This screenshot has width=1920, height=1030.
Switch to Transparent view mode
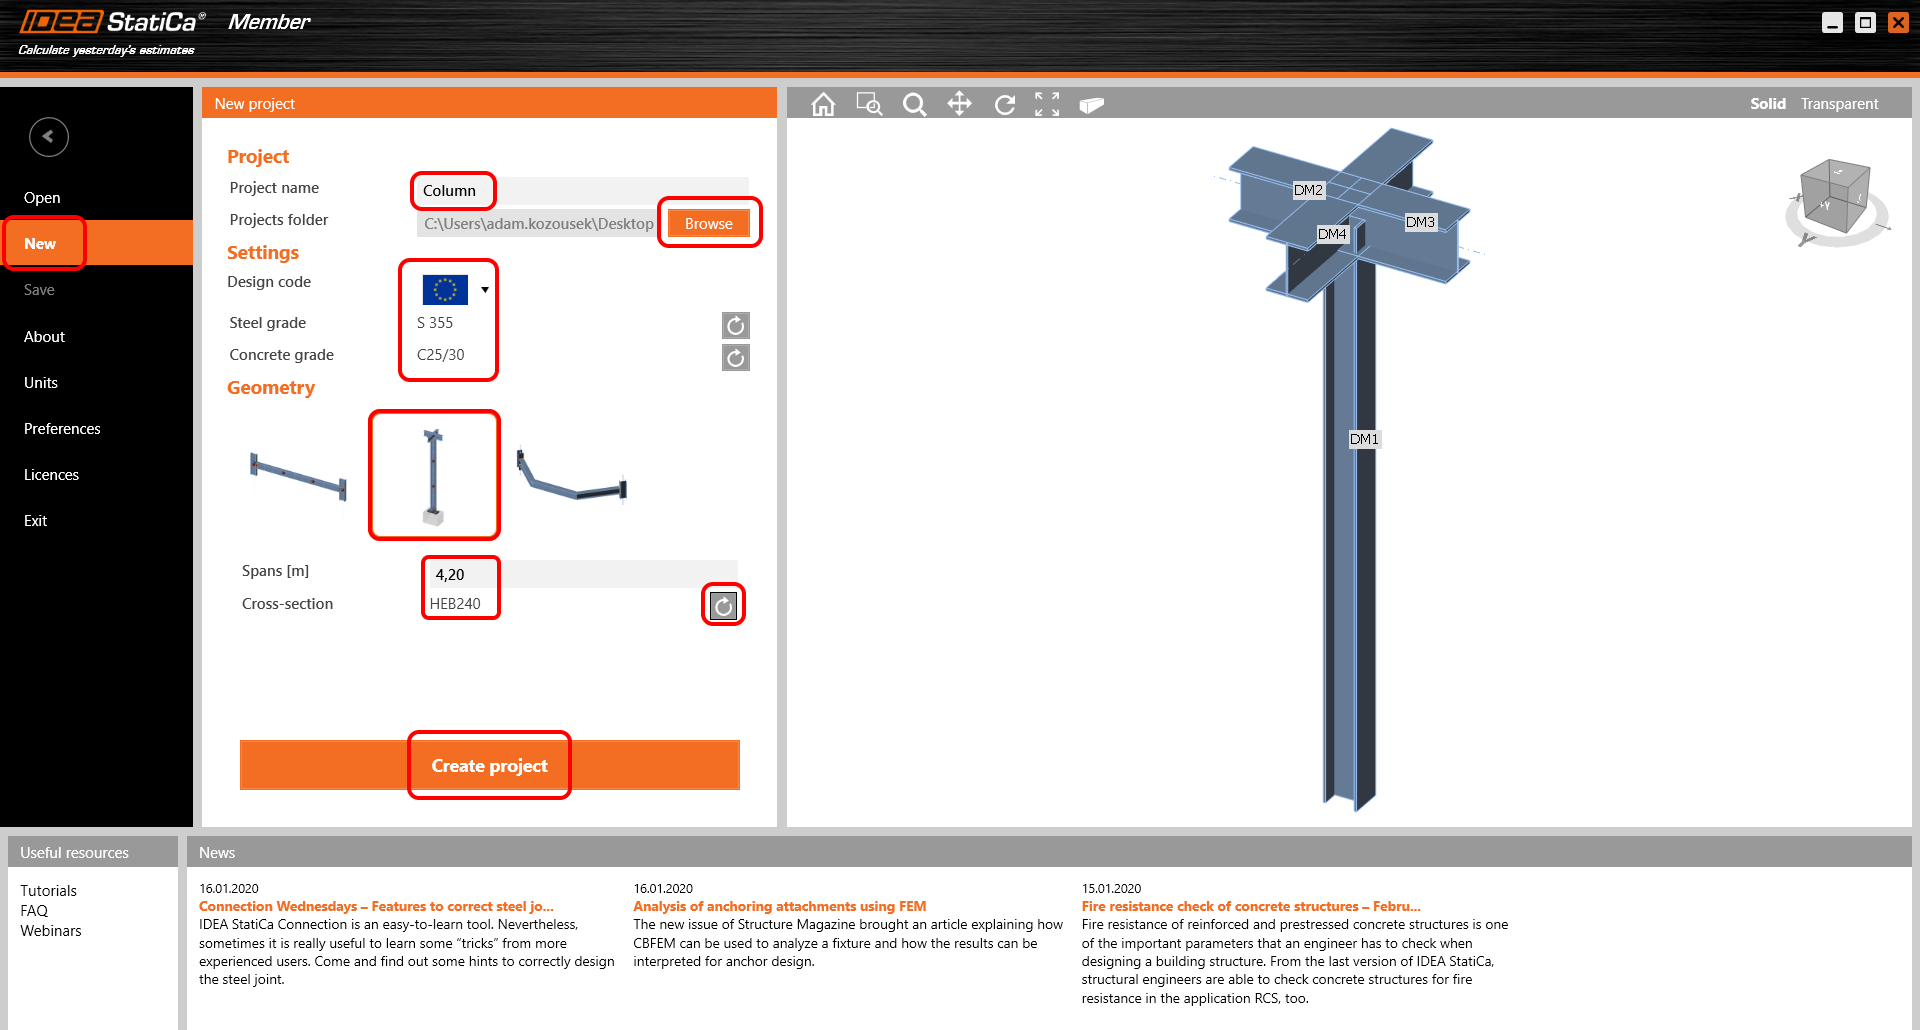(x=1839, y=104)
